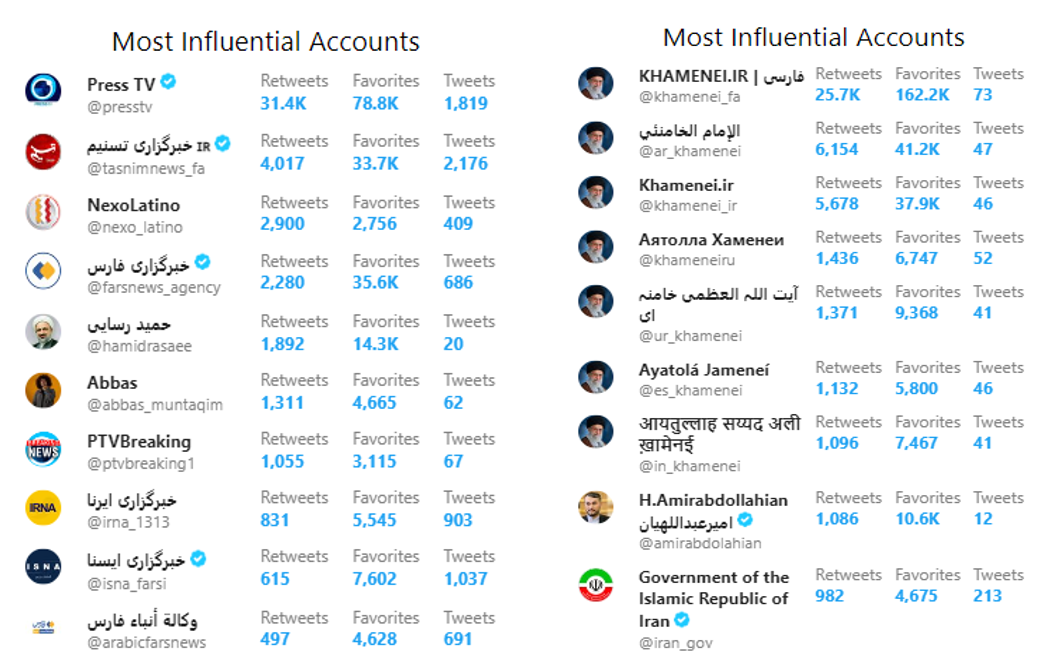1044x666 pixels.
Task: Select the PTVBreaking news avatar
Action: (x=43, y=449)
